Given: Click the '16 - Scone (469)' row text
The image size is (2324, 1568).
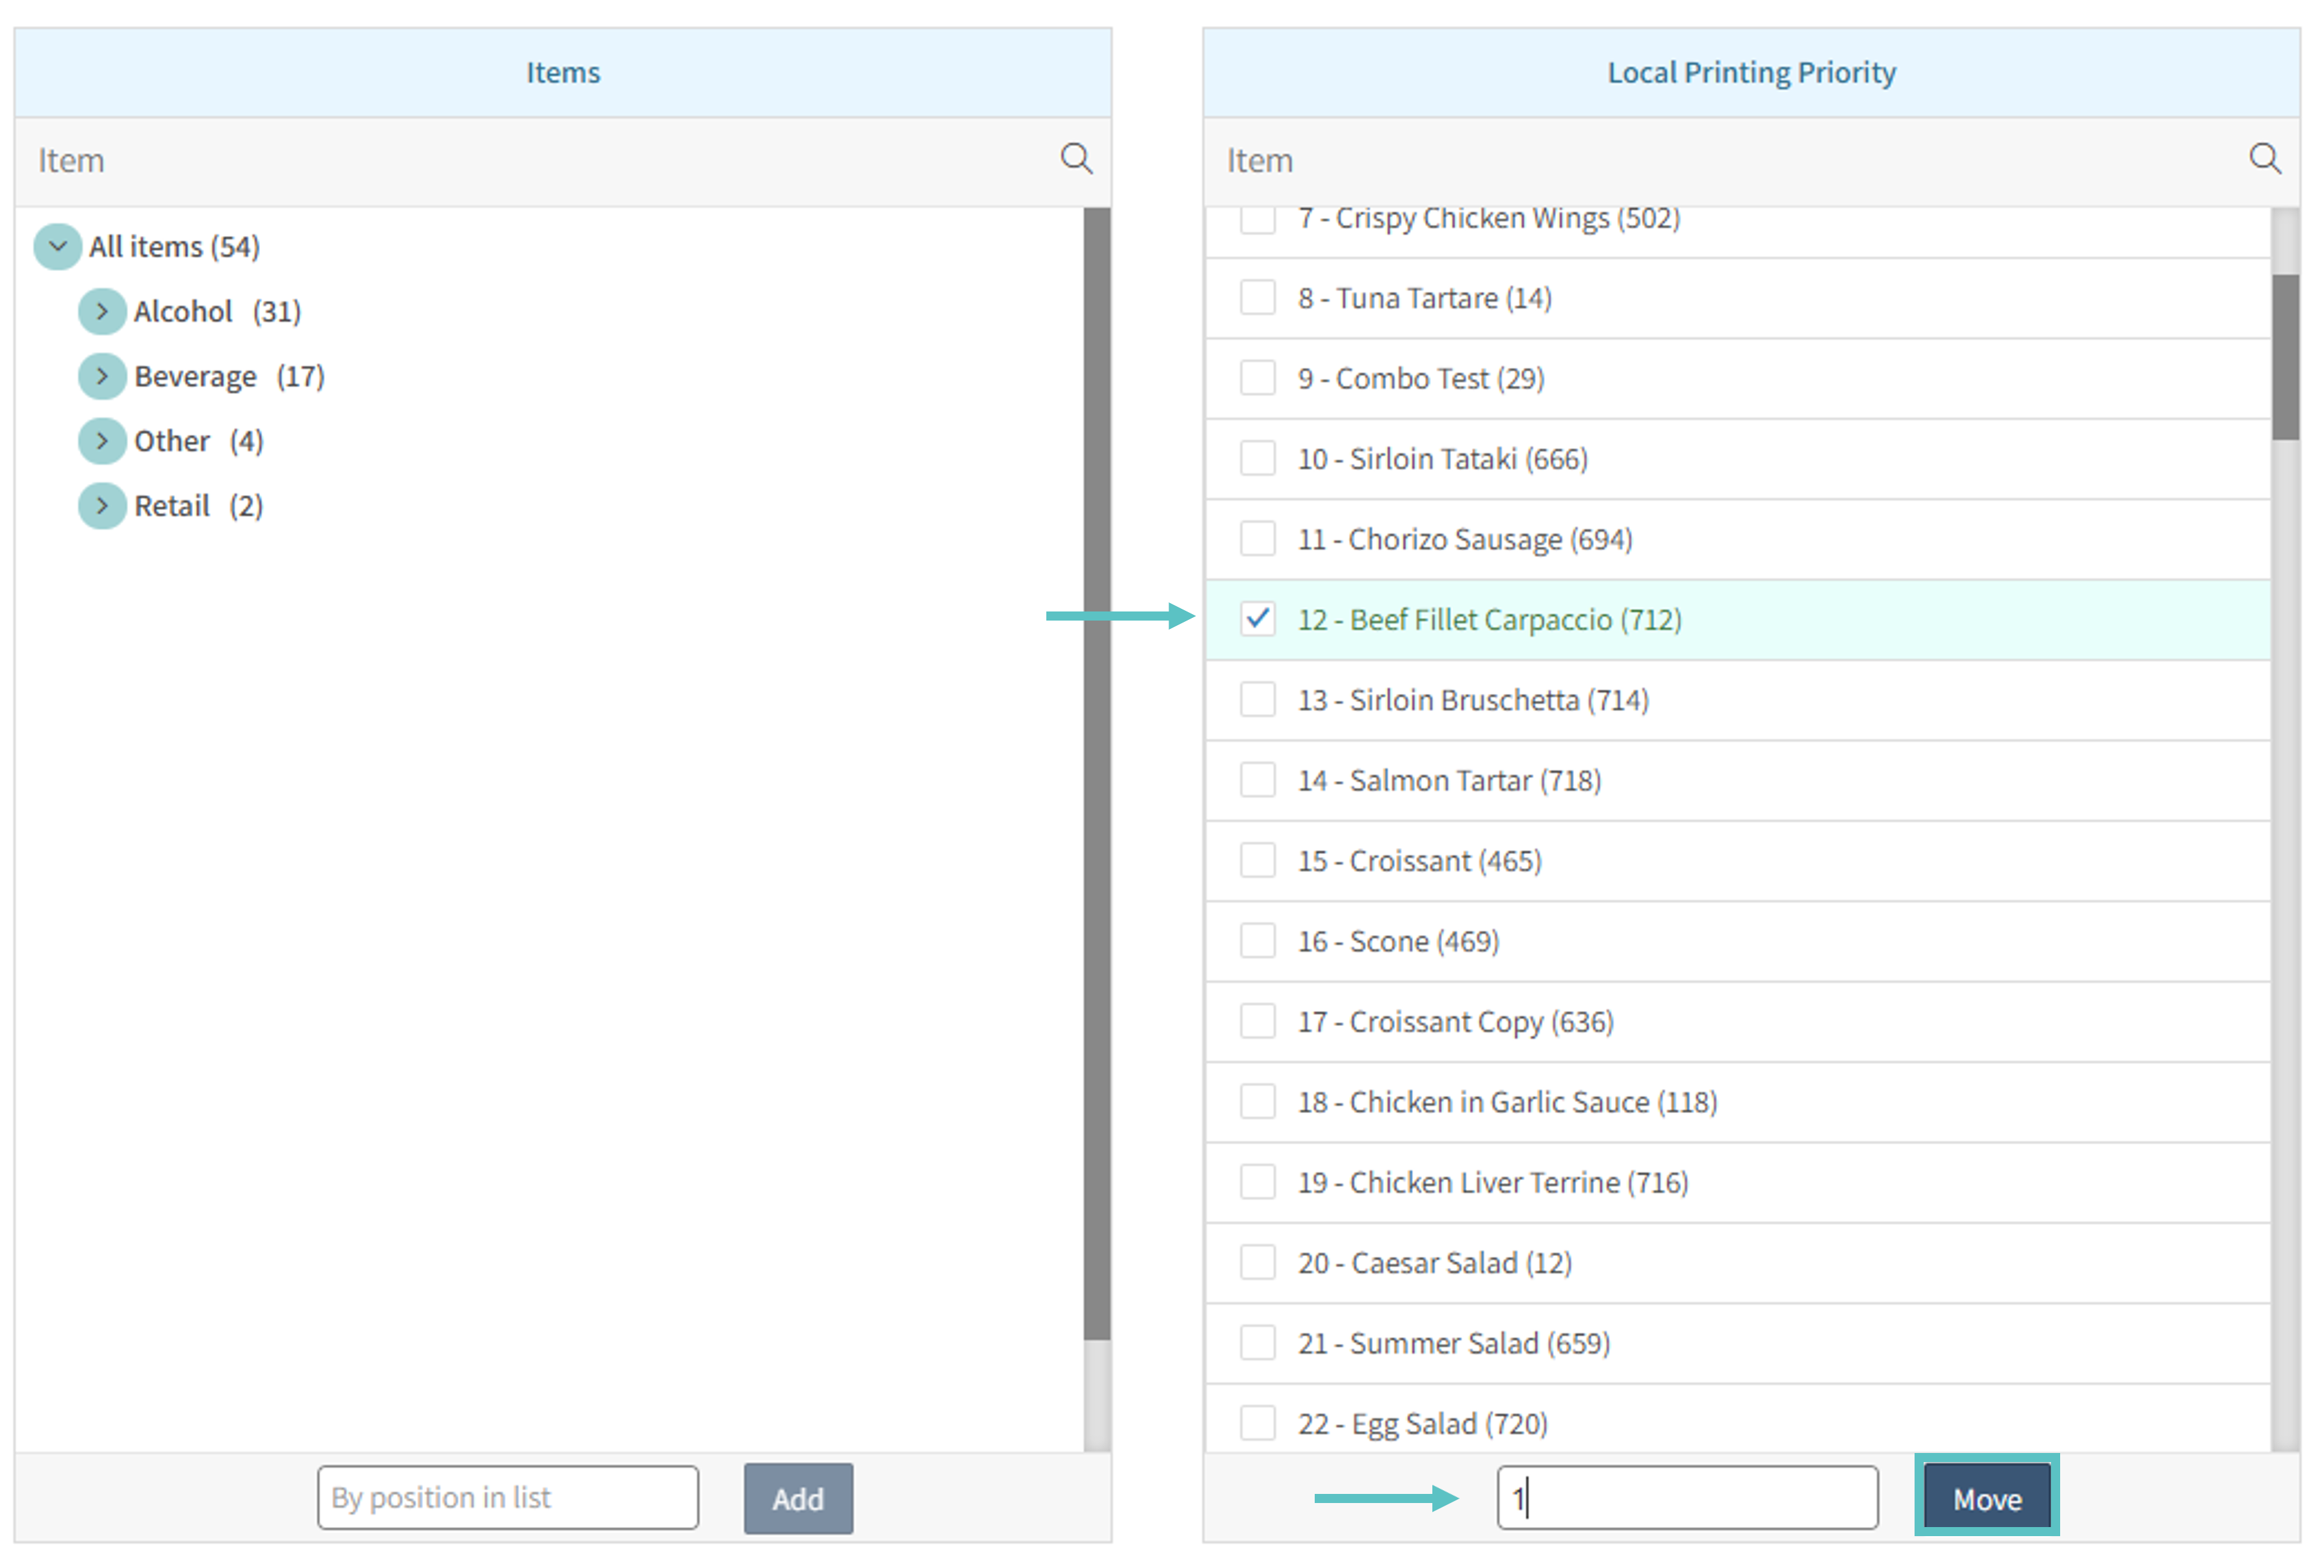Looking at the screenshot, I should 1399,942.
